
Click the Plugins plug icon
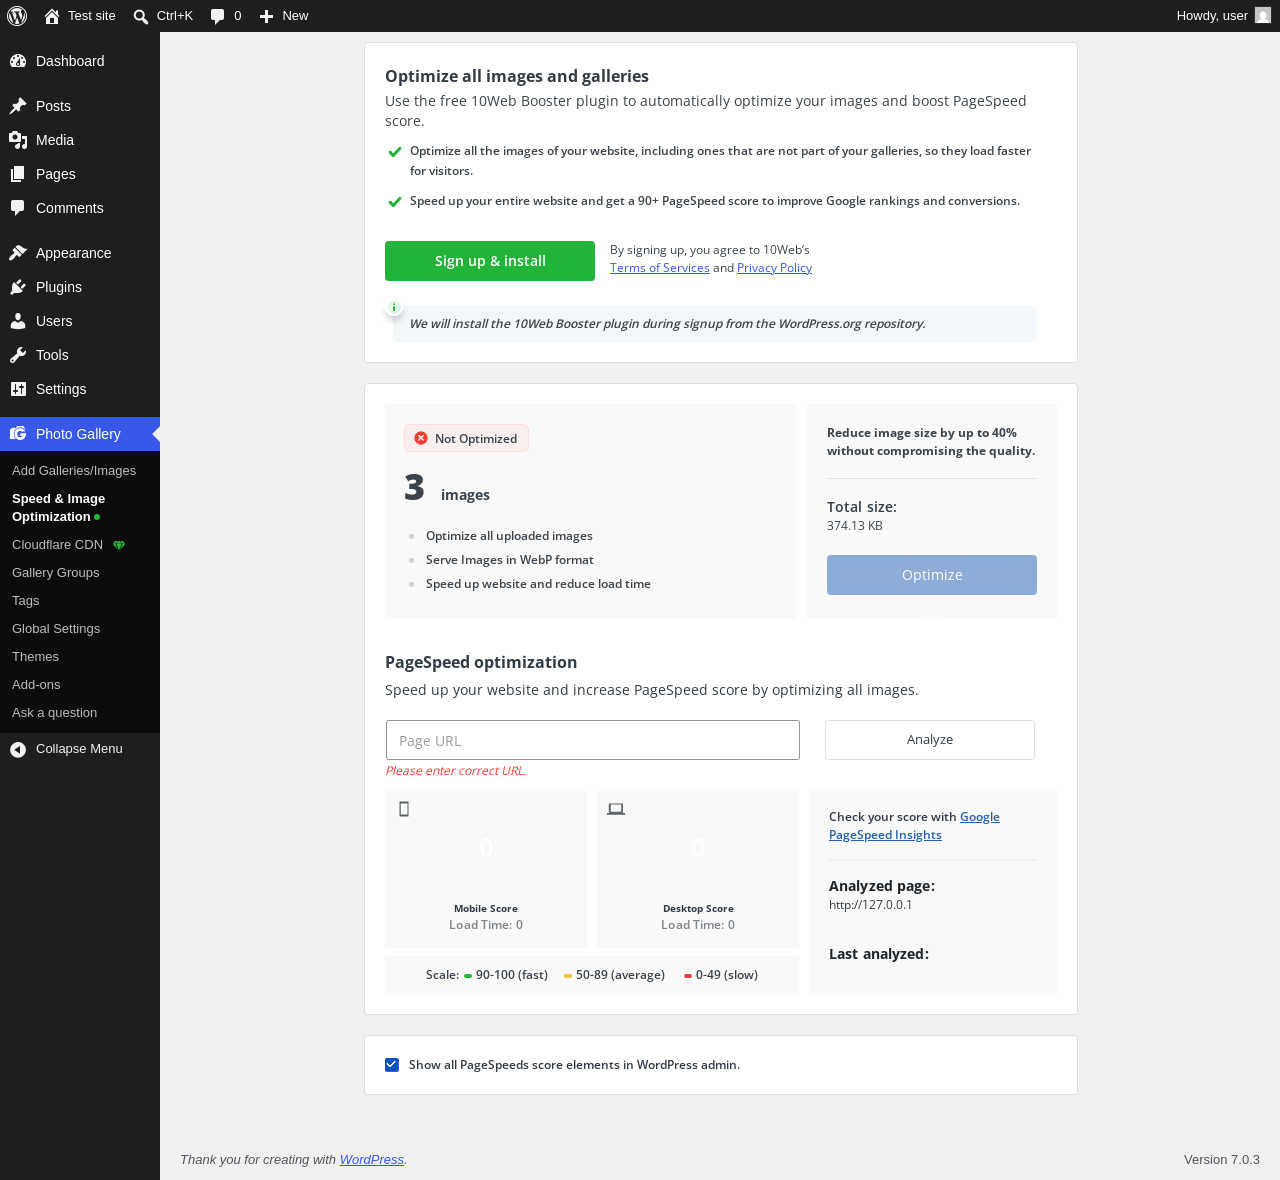18,287
